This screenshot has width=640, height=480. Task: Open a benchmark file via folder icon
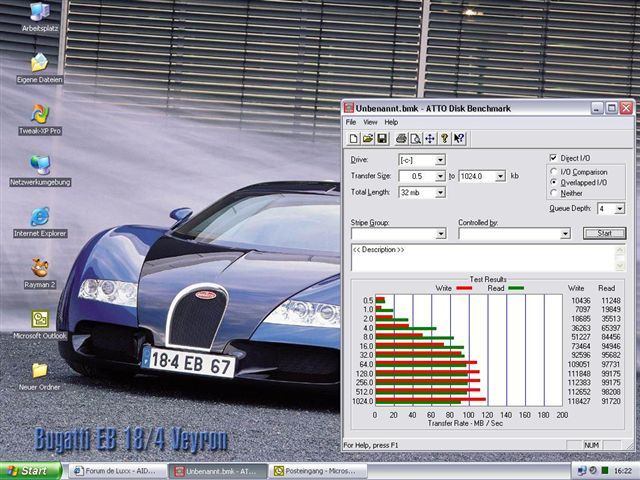click(368, 139)
